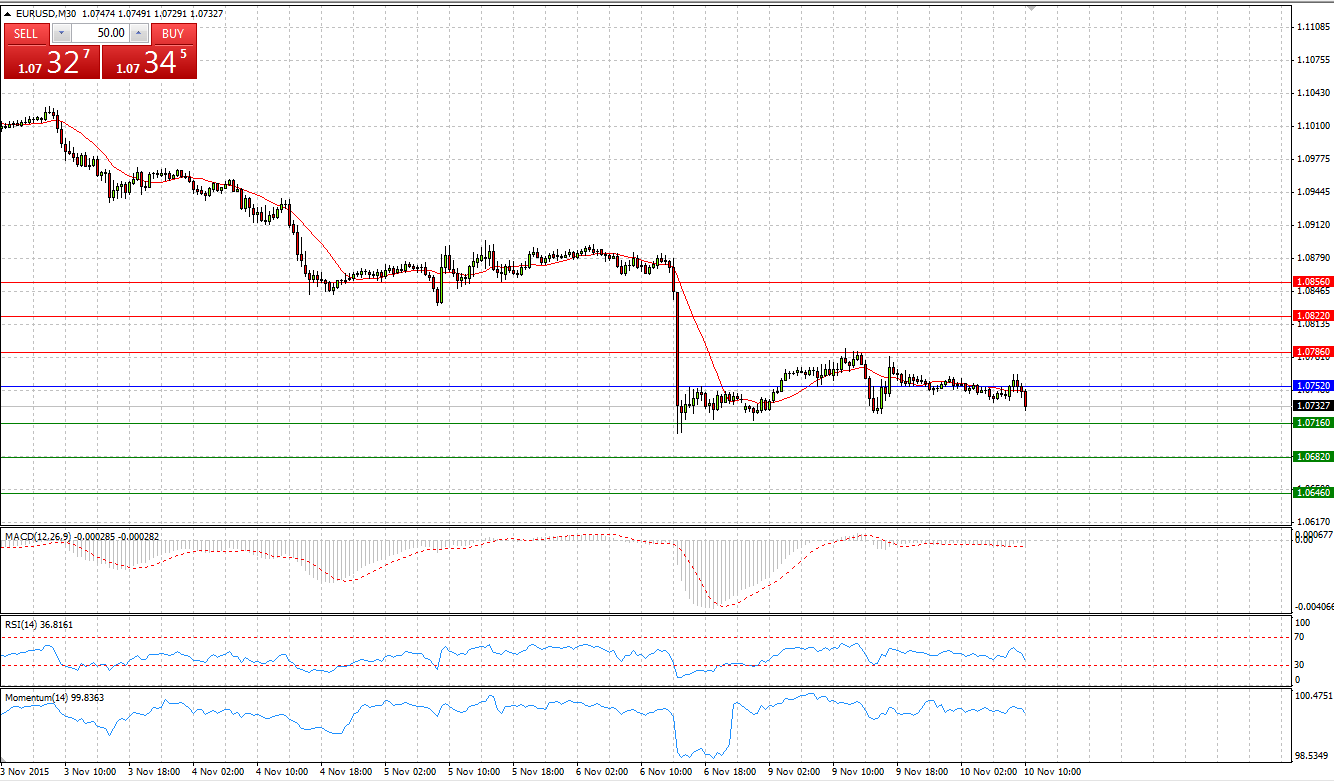Screen dimensions: 1334x782
Task: Click the RSI level 70 scale label
Action: pyautogui.click(x=1299, y=636)
